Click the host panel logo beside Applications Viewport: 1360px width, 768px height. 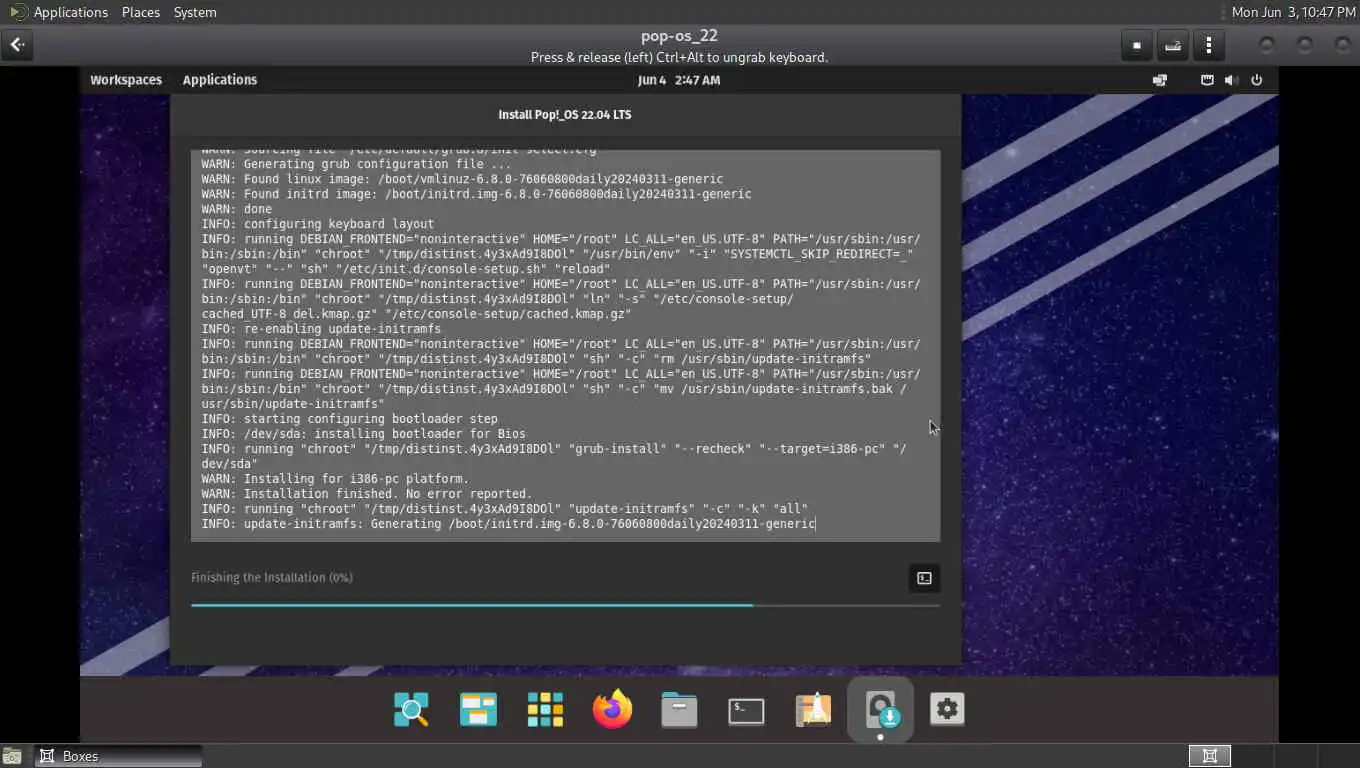17,12
